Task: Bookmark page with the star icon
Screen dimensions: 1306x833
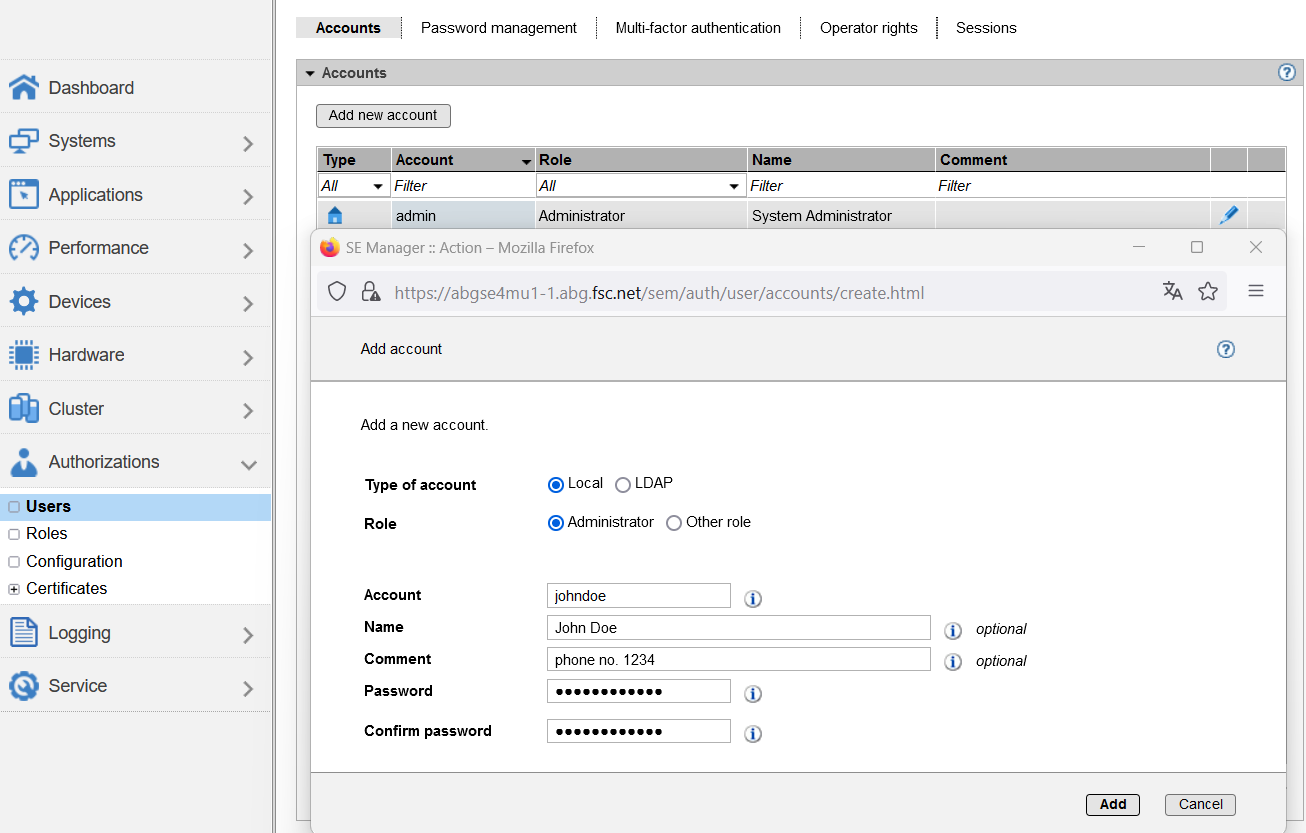Action: 1208,291
